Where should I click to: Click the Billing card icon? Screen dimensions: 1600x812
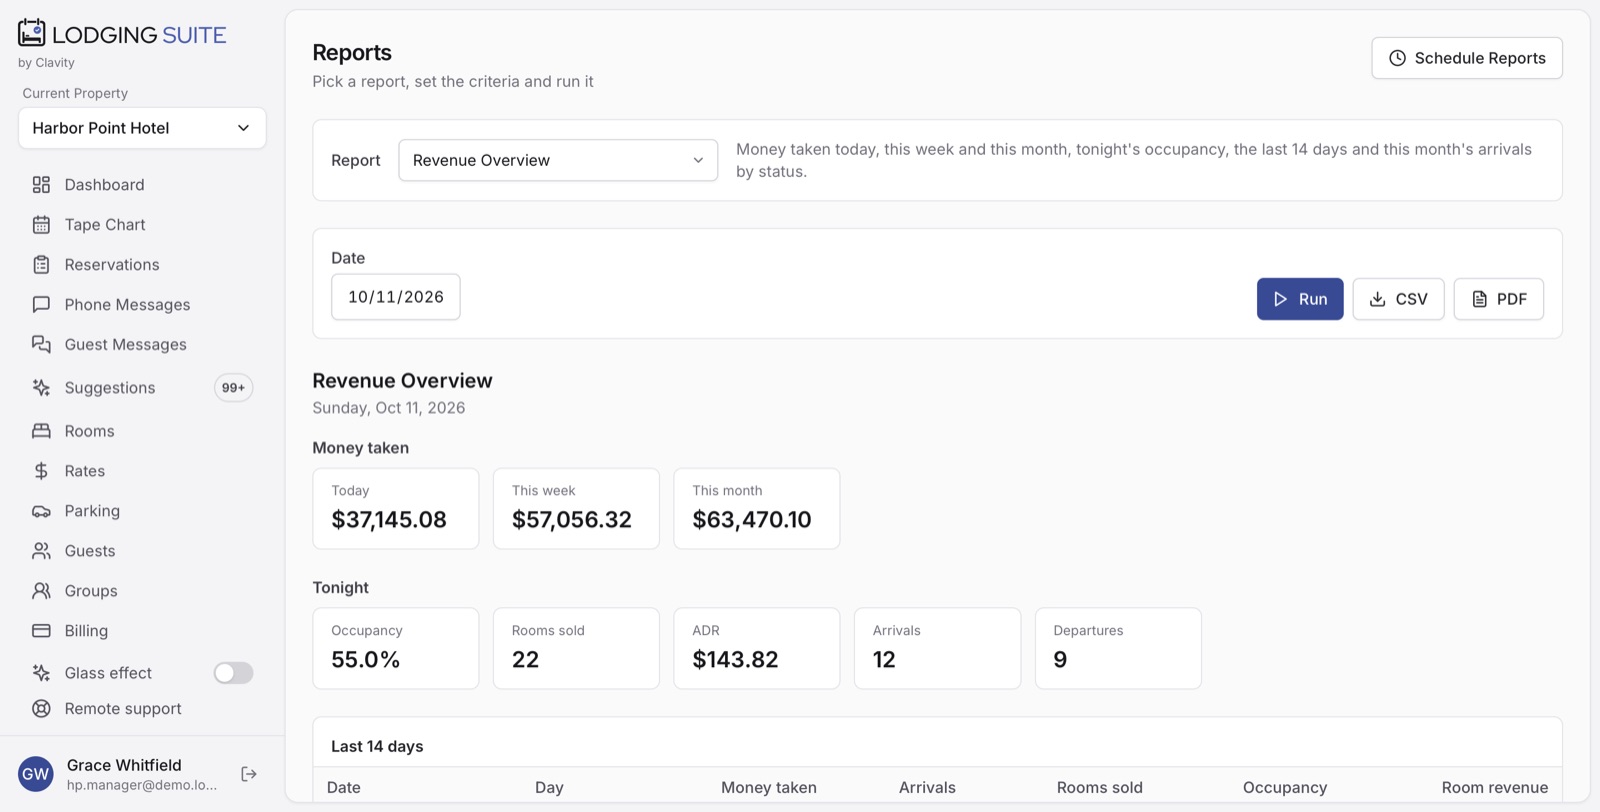41,631
